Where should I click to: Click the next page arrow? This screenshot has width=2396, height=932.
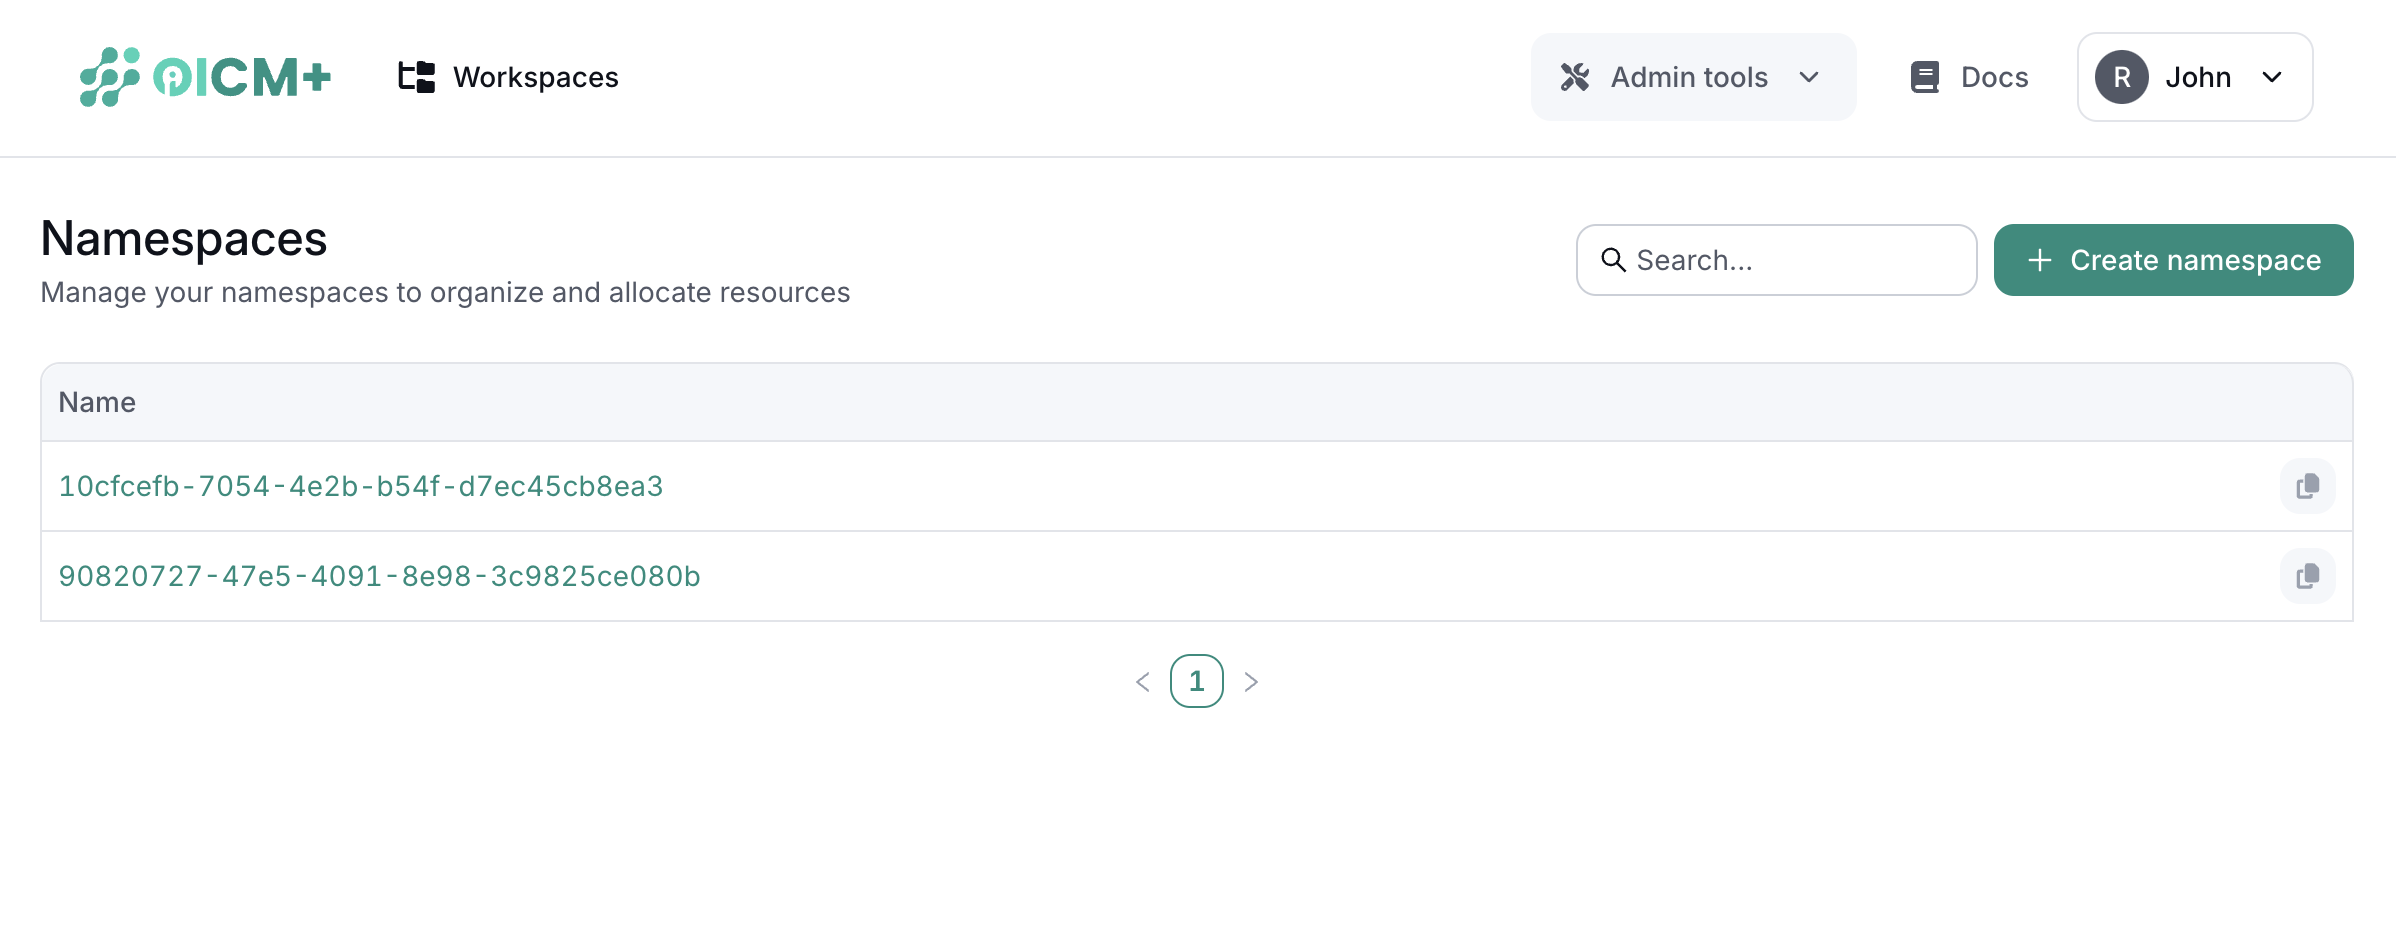click(1251, 680)
